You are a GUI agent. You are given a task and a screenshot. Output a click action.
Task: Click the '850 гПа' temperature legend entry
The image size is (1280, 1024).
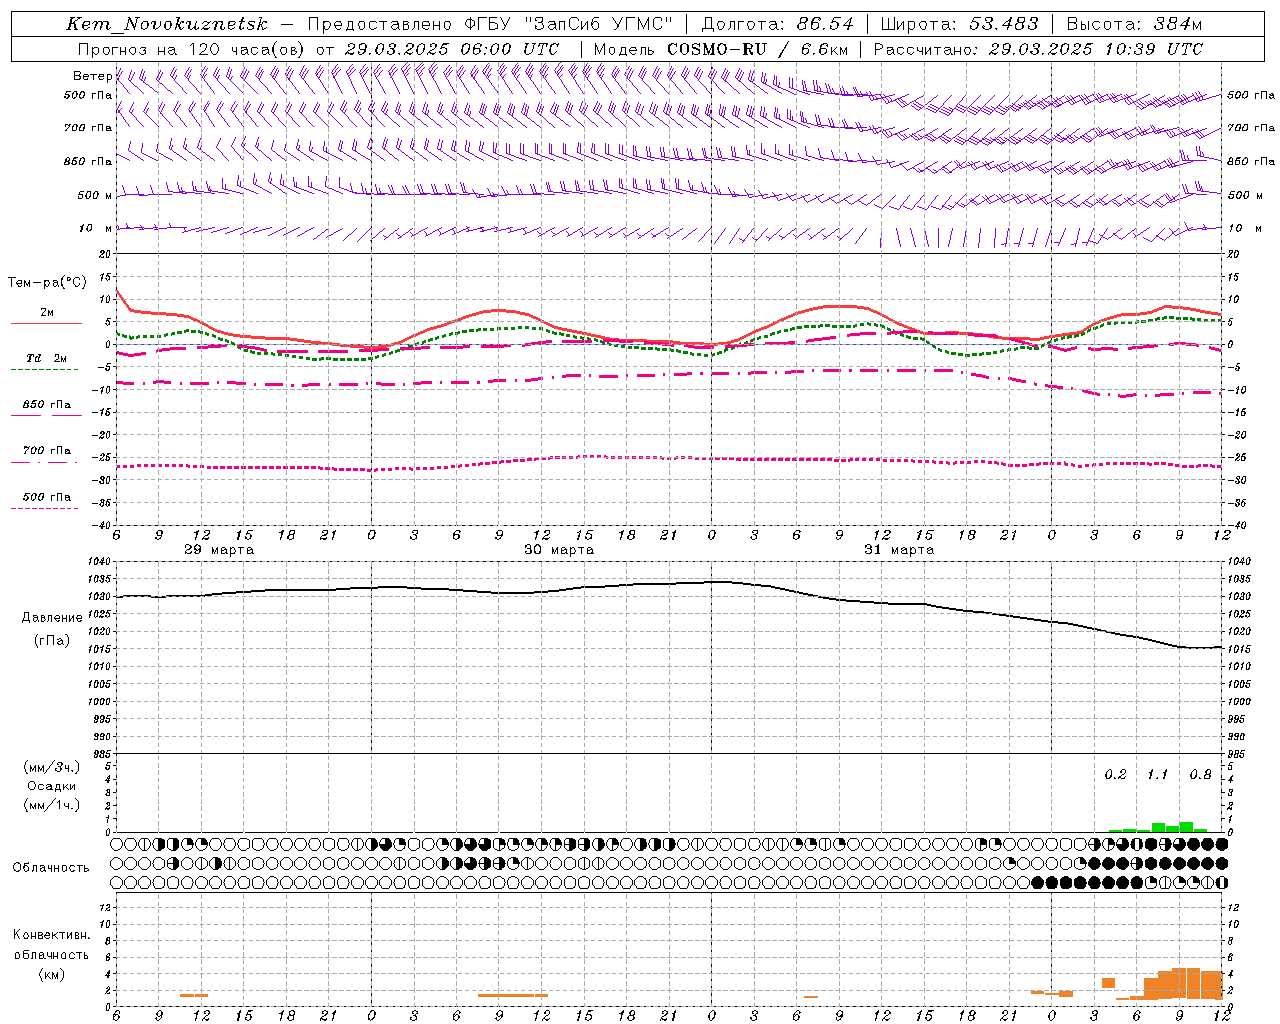(46, 405)
